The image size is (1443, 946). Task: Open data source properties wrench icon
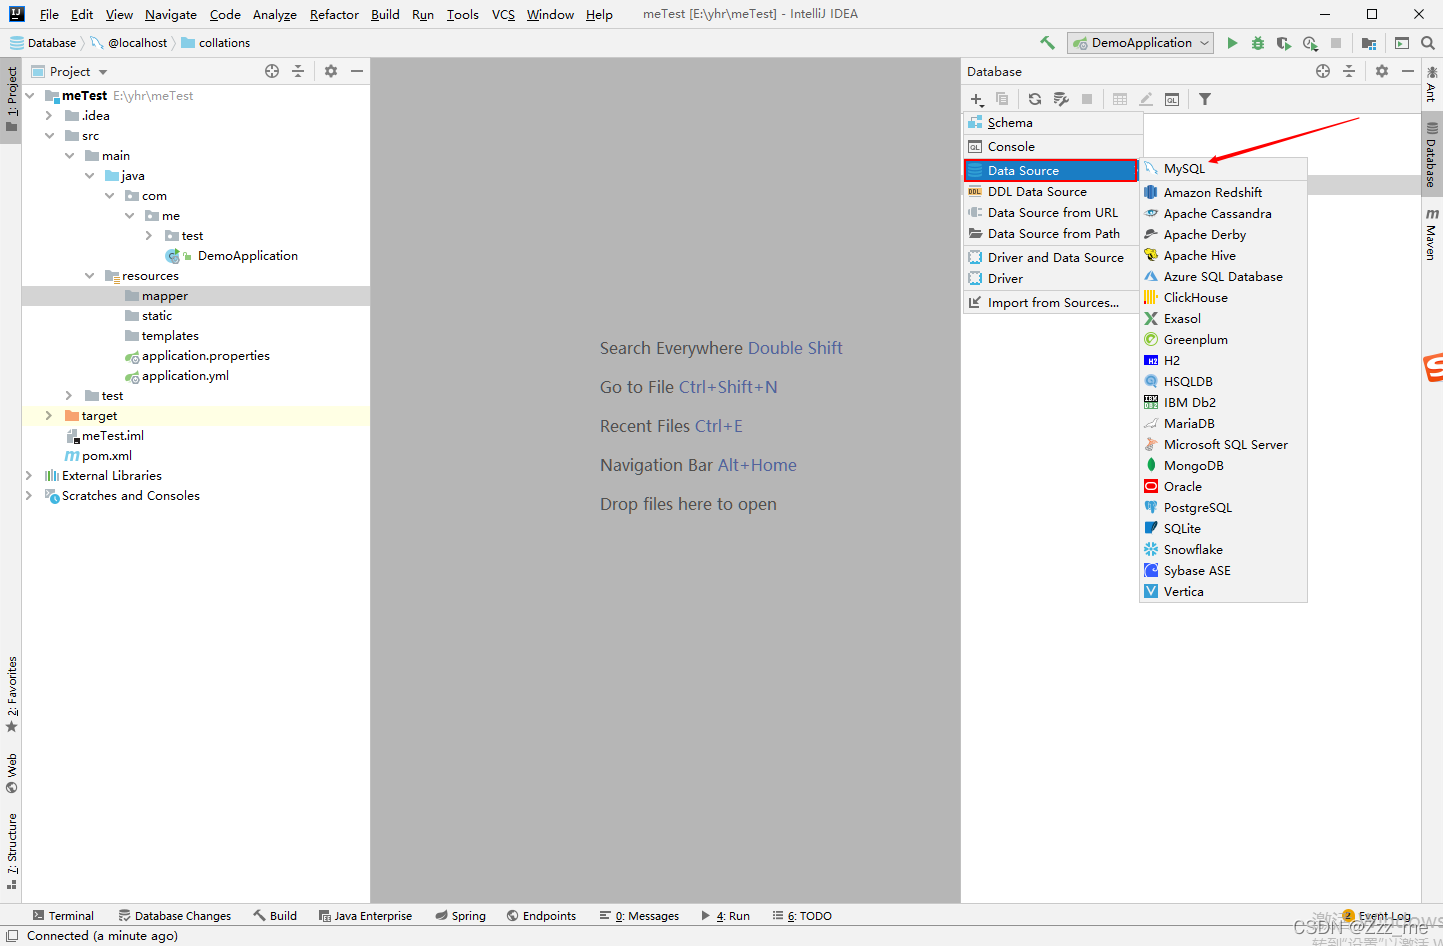(1061, 99)
